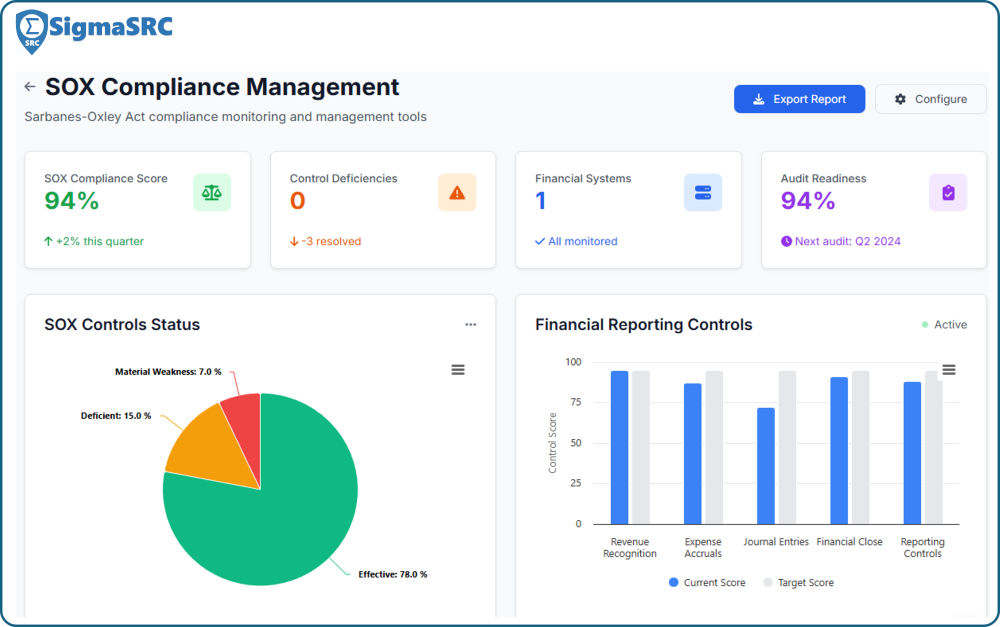Click the green balance scale icon
This screenshot has width=1000, height=627.
click(x=212, y=193)
